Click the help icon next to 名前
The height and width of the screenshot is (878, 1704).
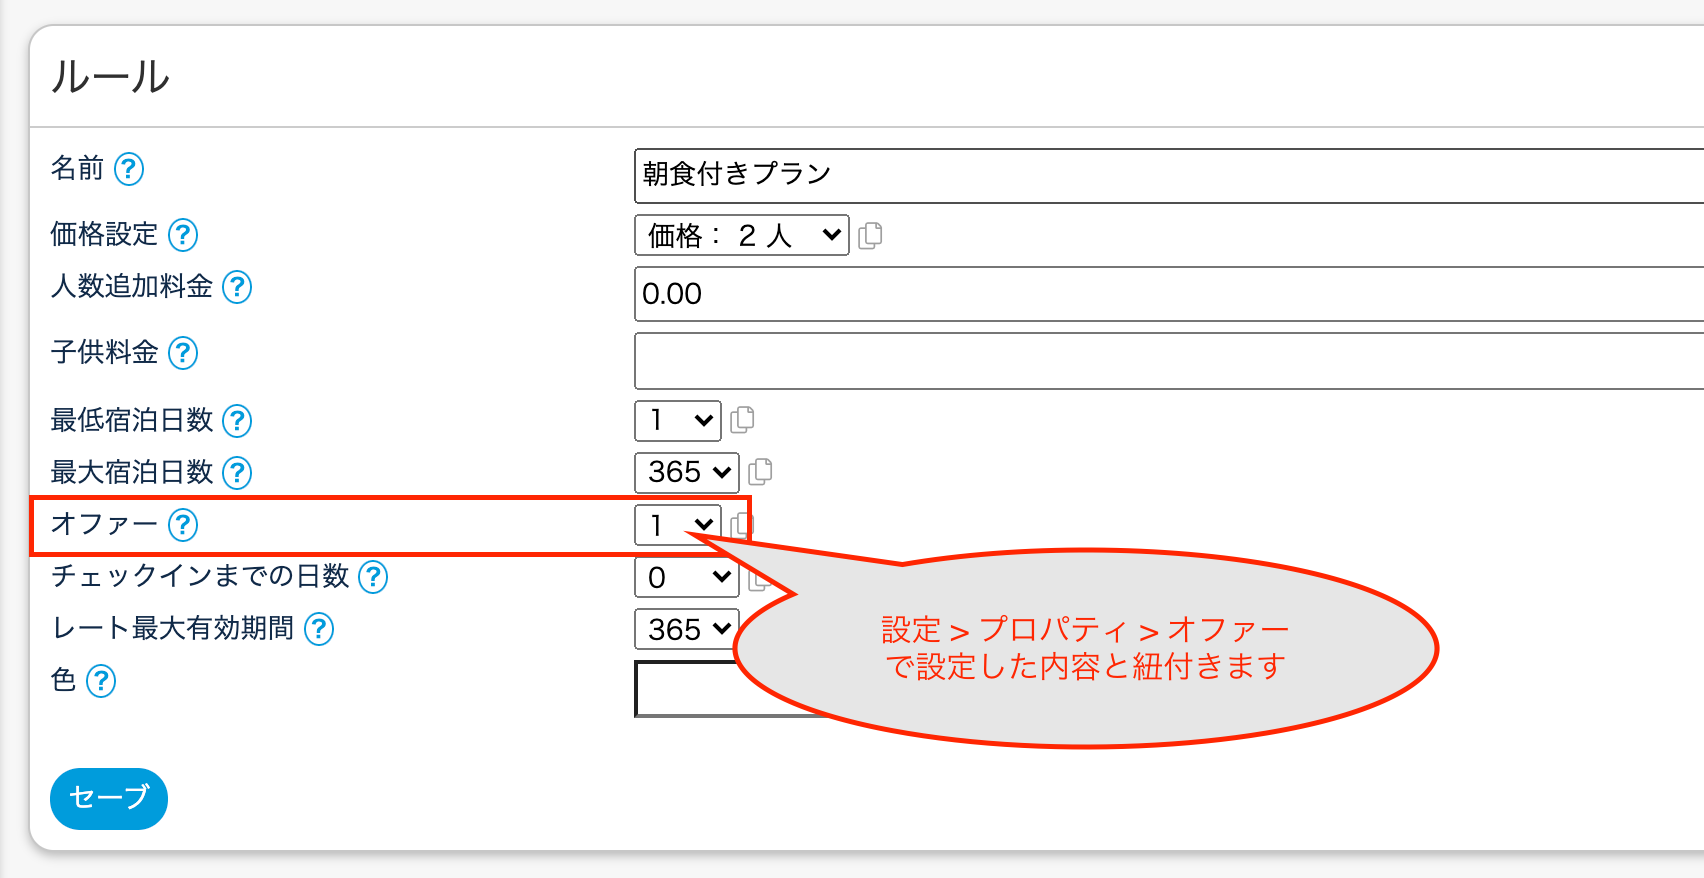click(x=129, y=169)
